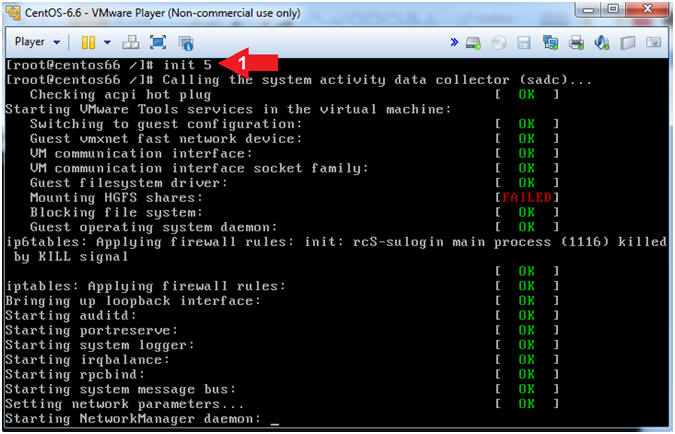Click the red FAILED status for HGFS shares
The height and width of the screenshot is (434, 675).
(527, 198)
